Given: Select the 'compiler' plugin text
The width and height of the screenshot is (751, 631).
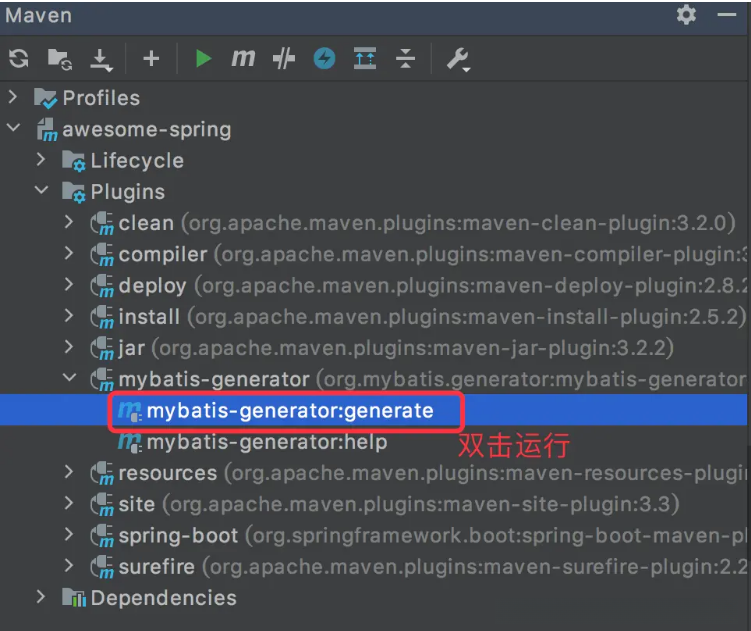Looking at the screenshot, I should pos(163,254).
